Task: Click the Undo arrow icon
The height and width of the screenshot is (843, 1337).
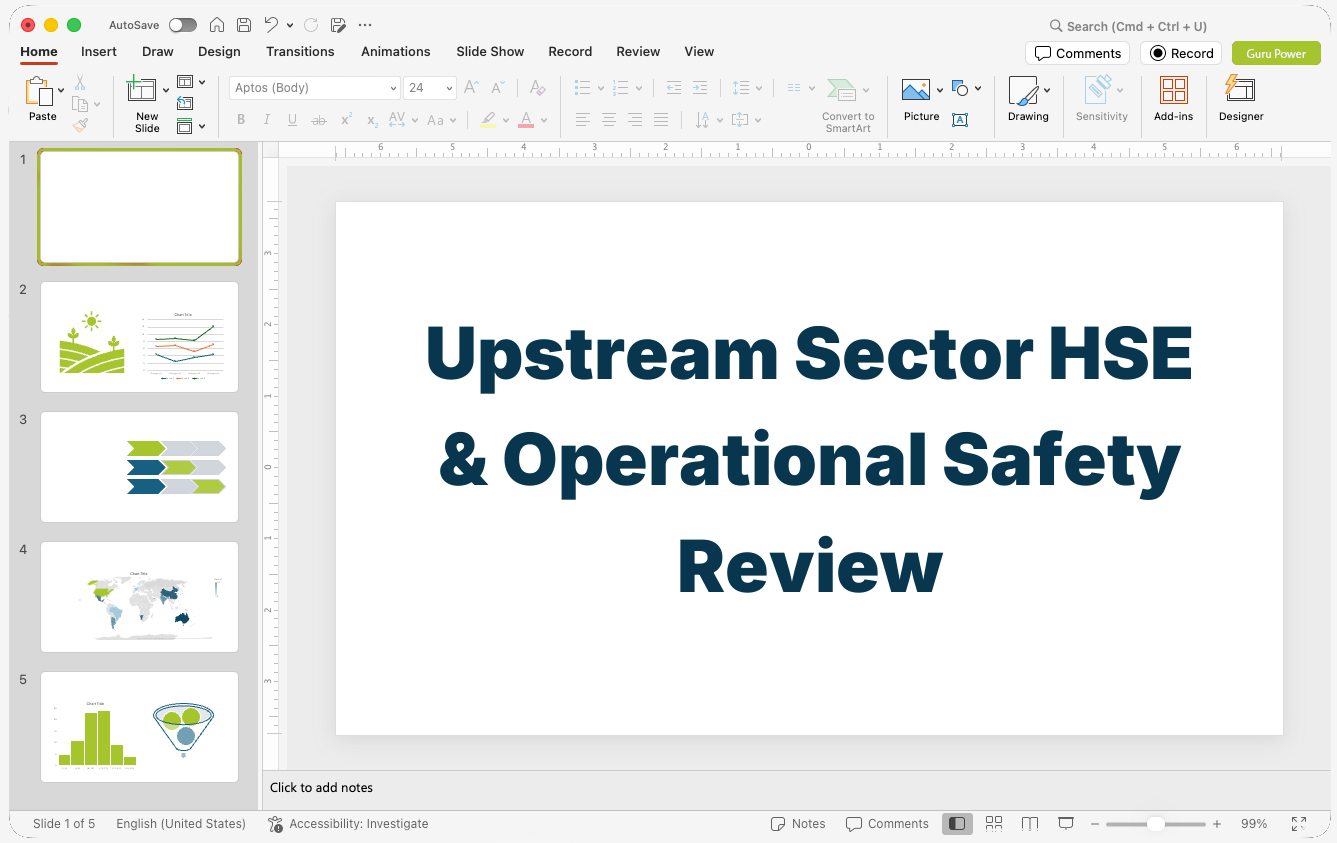Action: point(271,25)
